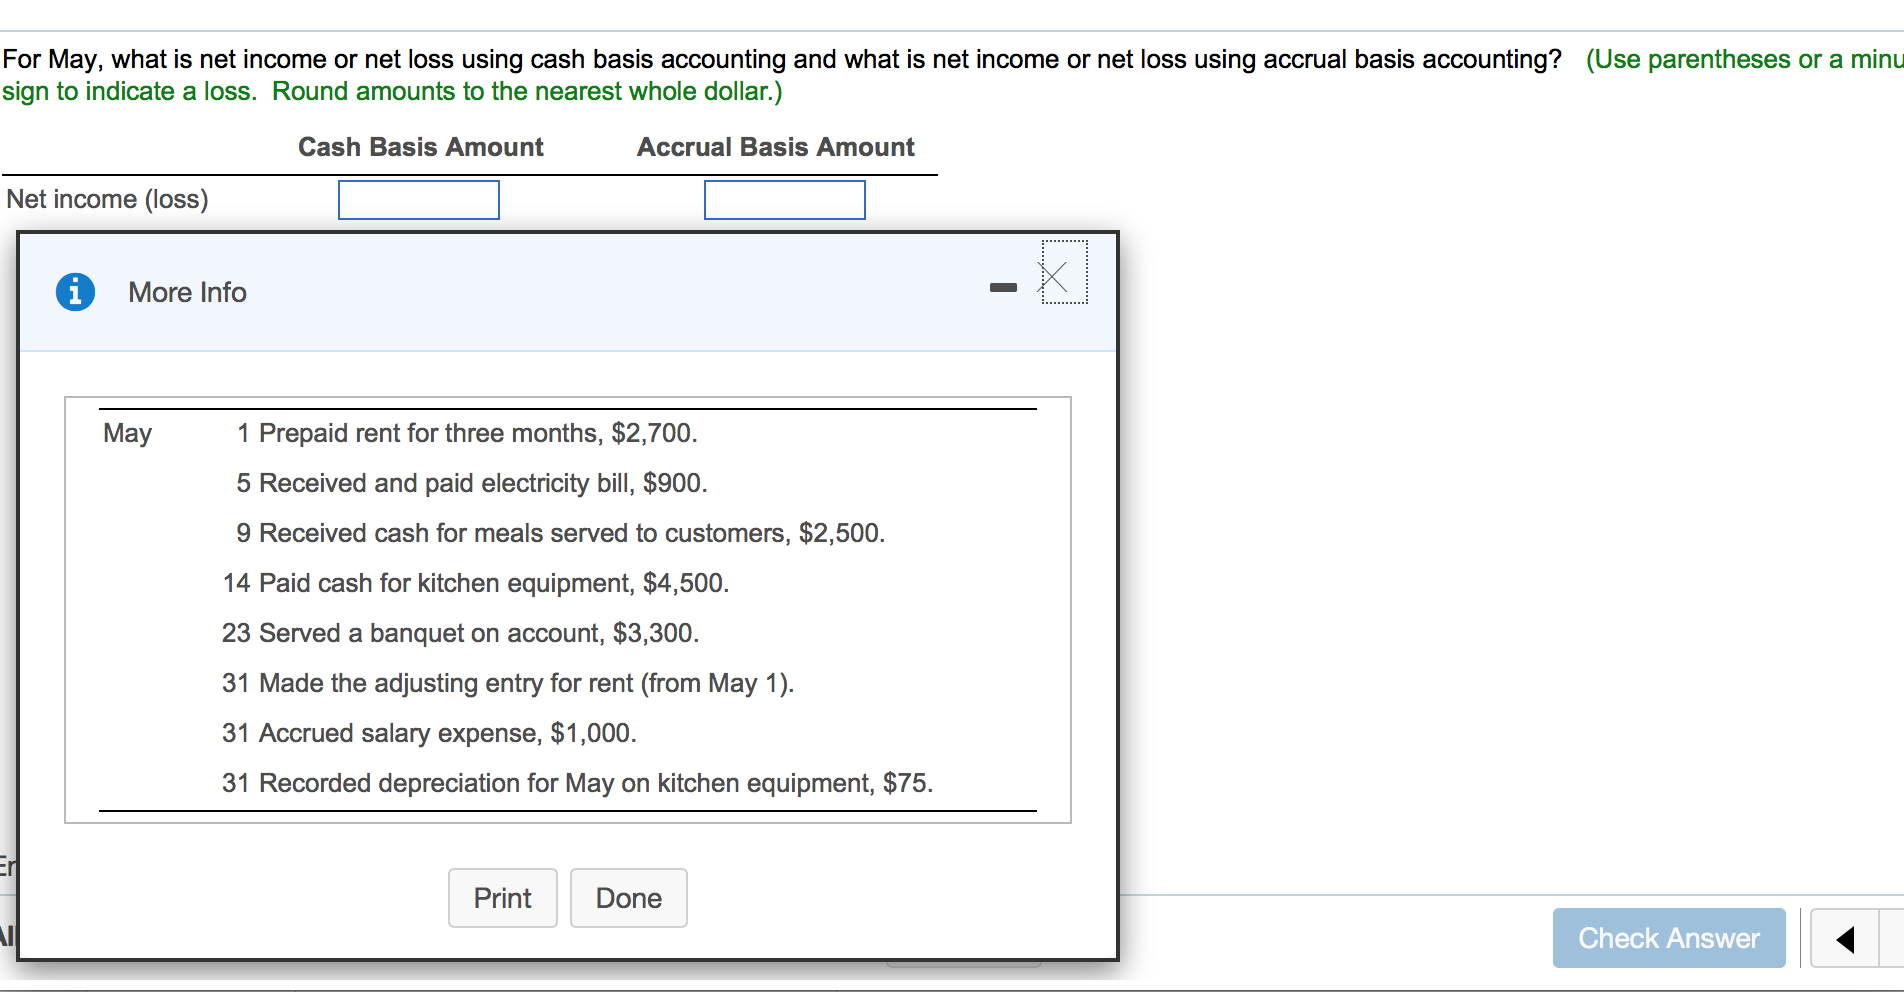1904x992 pixels.
Task: Click the printer action labeled Print
Action: [502, 897]
